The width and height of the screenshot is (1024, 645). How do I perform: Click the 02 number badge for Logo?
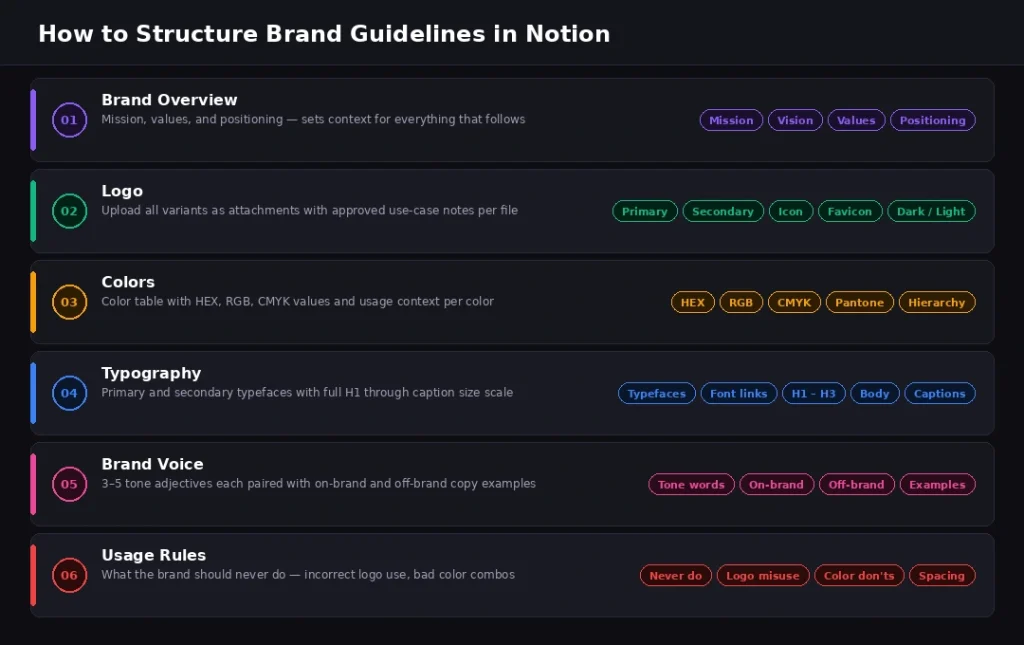pos(69,211)
